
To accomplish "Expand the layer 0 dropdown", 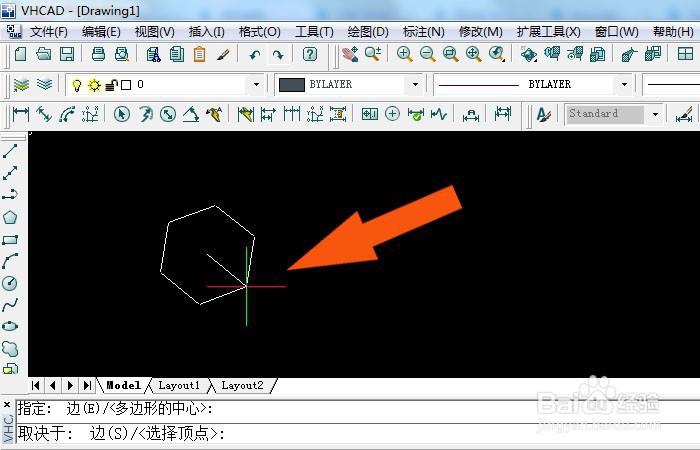I will 256,84.
